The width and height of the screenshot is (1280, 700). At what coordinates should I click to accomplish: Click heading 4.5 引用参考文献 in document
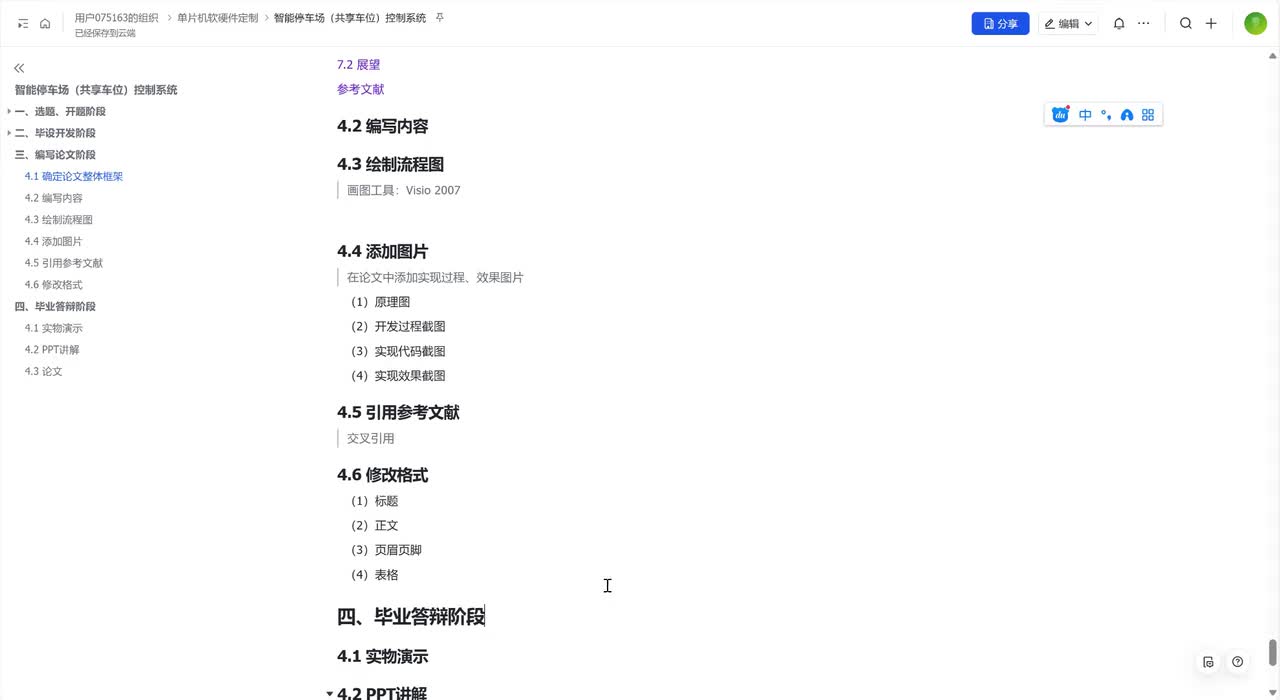(398, 413)
